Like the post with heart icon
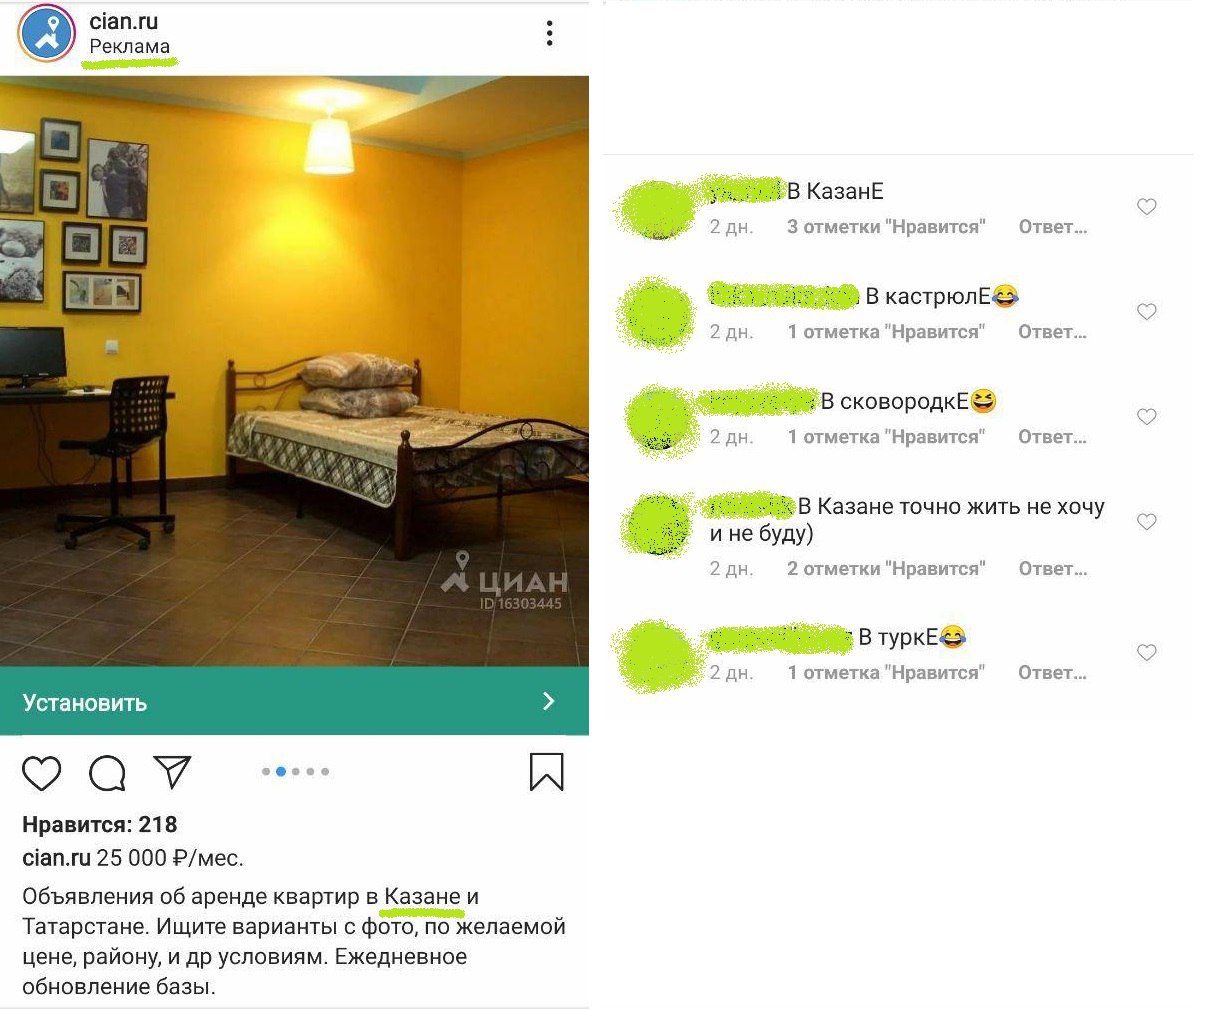Viewport: 1207px width, 1009px height. coord(42,773)
